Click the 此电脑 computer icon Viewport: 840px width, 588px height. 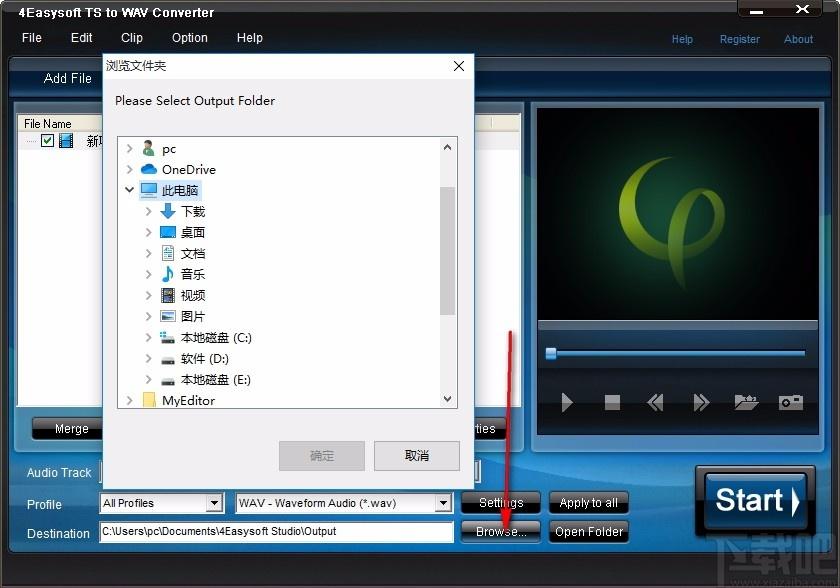click(148, 190)
